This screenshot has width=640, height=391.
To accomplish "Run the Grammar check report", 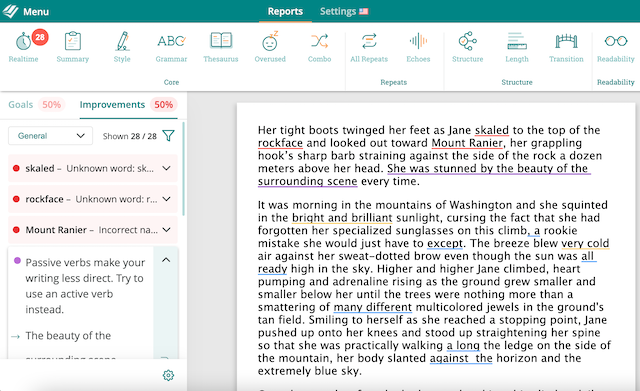I will [171, 41].
